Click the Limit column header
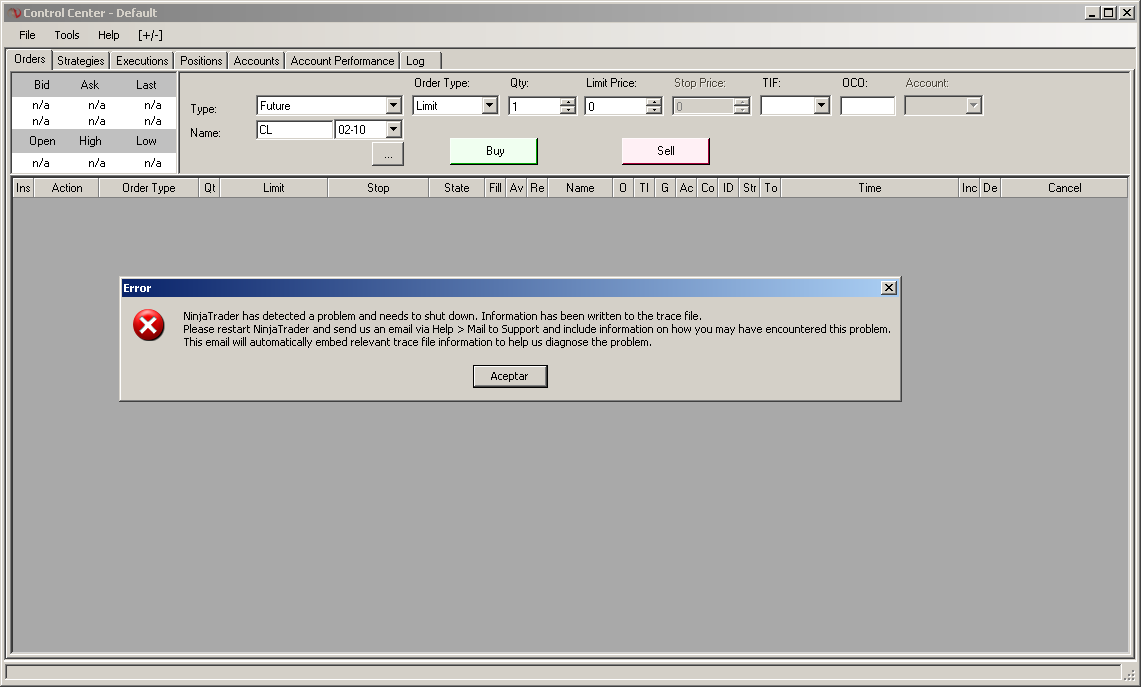This screenshot has height=687, width=1141. click(274, 188)
